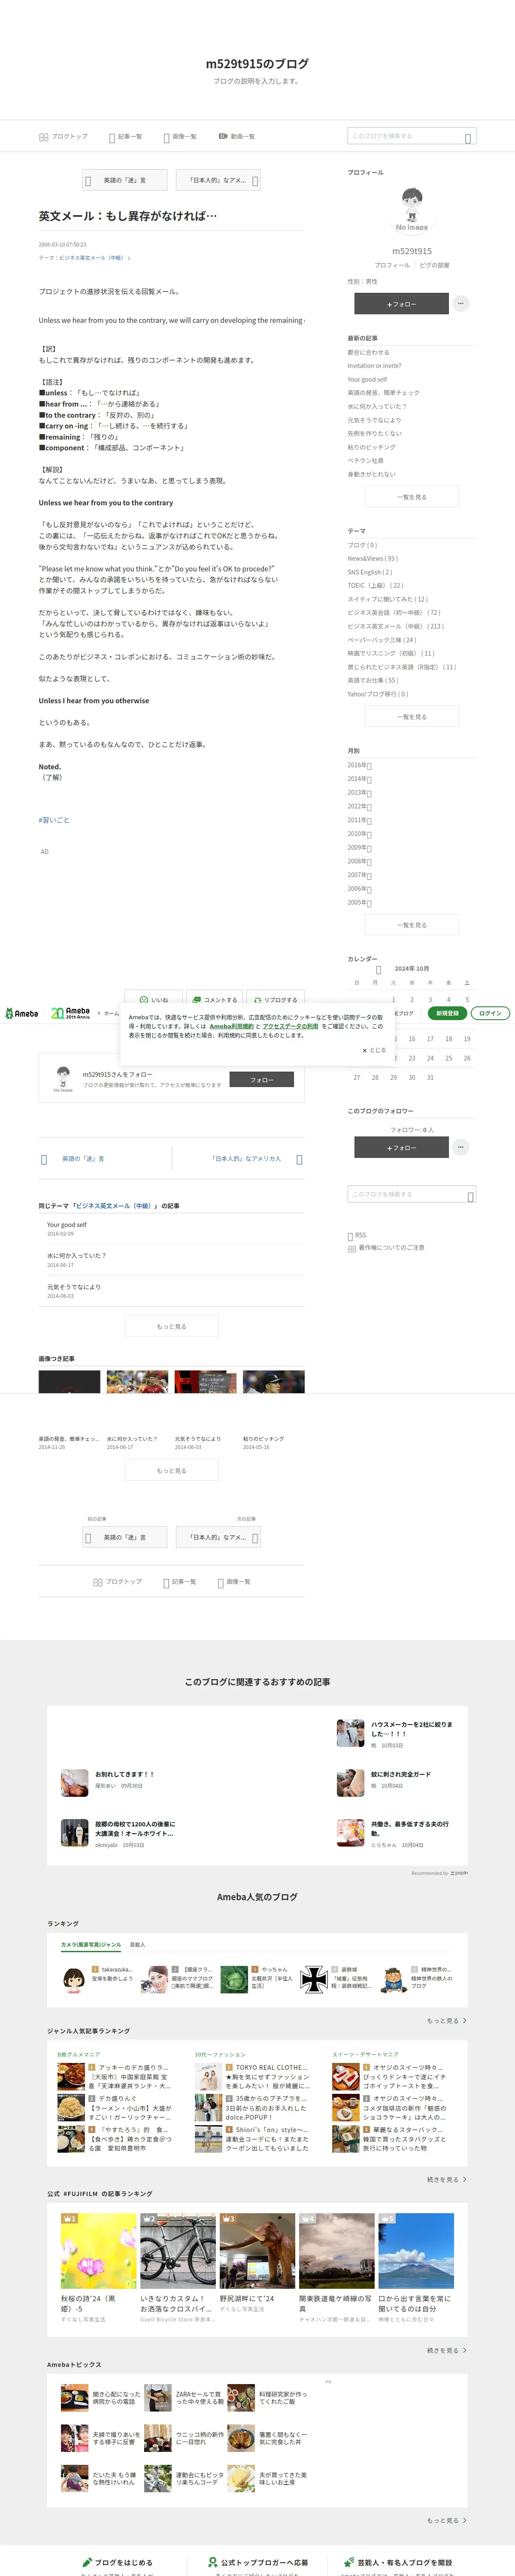This screenshot has width=515, height=2576.
Task: Open the 動画一覧 video list tab
Action: point(237,137)
